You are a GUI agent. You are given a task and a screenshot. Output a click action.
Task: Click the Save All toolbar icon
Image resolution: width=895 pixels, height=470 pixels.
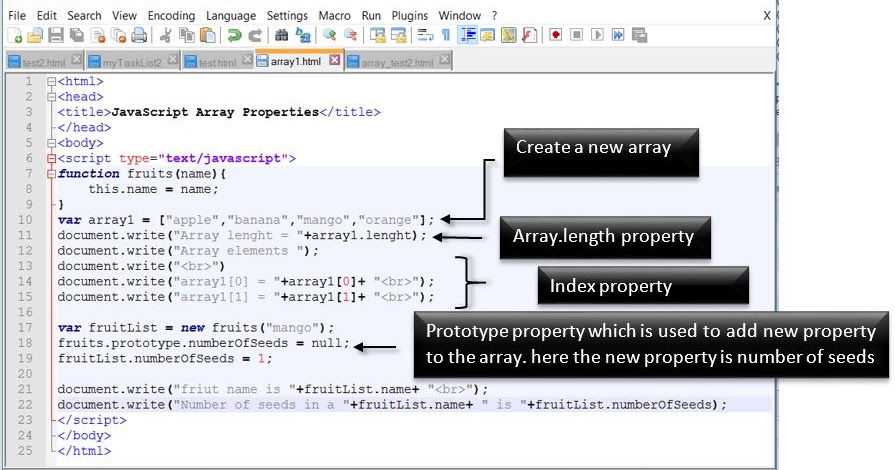(x=76, y=35)
